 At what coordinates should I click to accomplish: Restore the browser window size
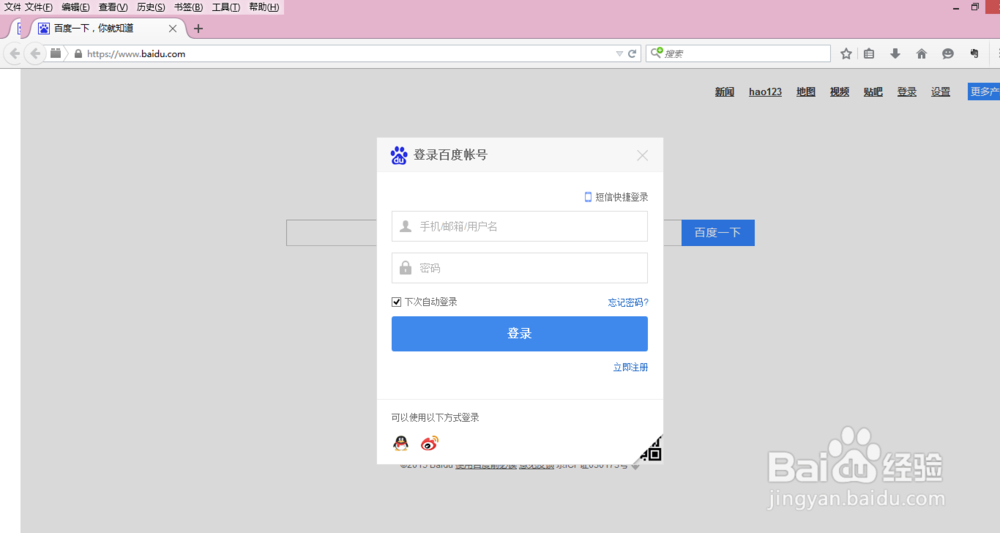pyautogui.click(x=975, y=7)
